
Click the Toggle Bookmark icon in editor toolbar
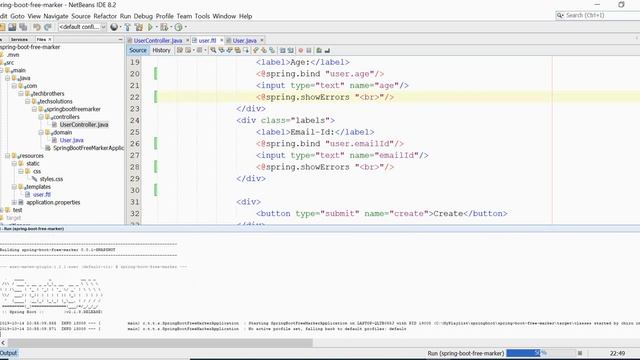tap(272, 50)
